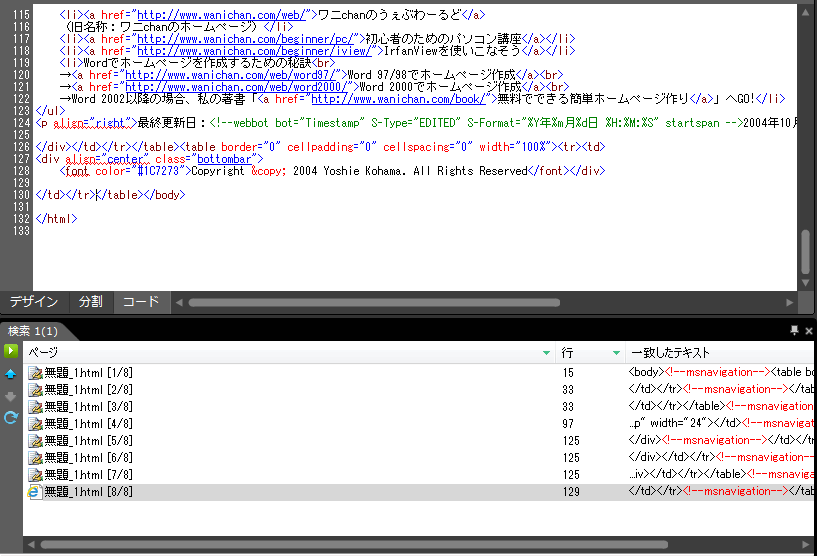Image resolution: width=817 pixels, height=556 pixels.
Task: Go to previous result with blue up arrow
Action: [10, 374]
